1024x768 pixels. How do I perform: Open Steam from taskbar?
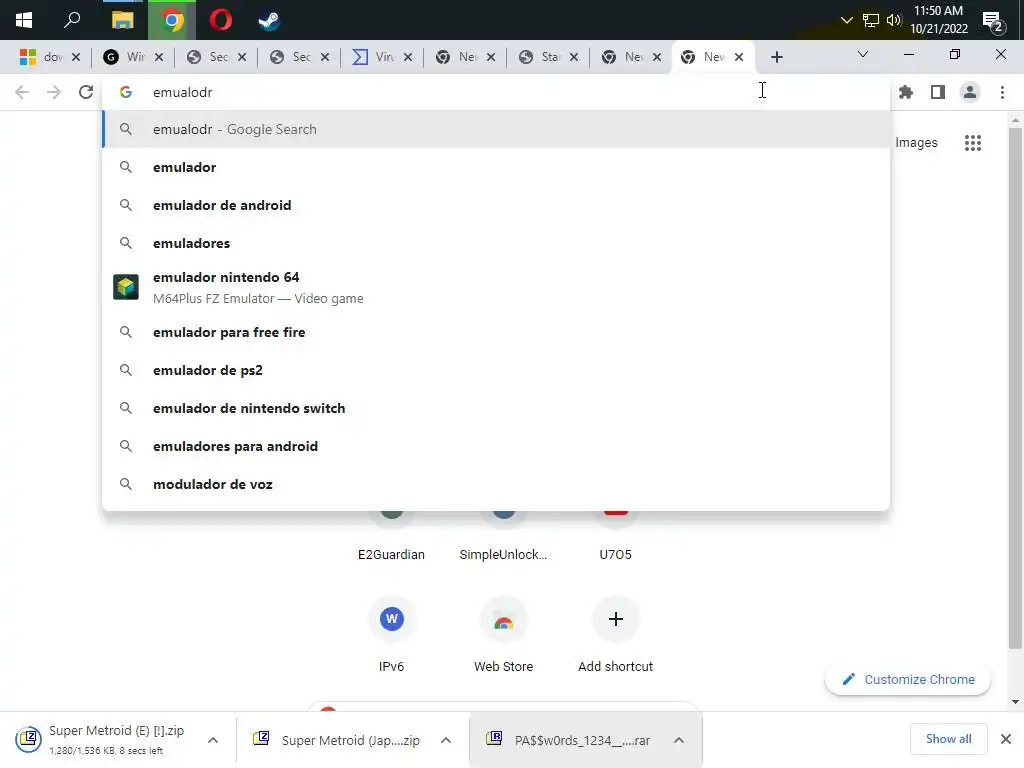(269, 20)
